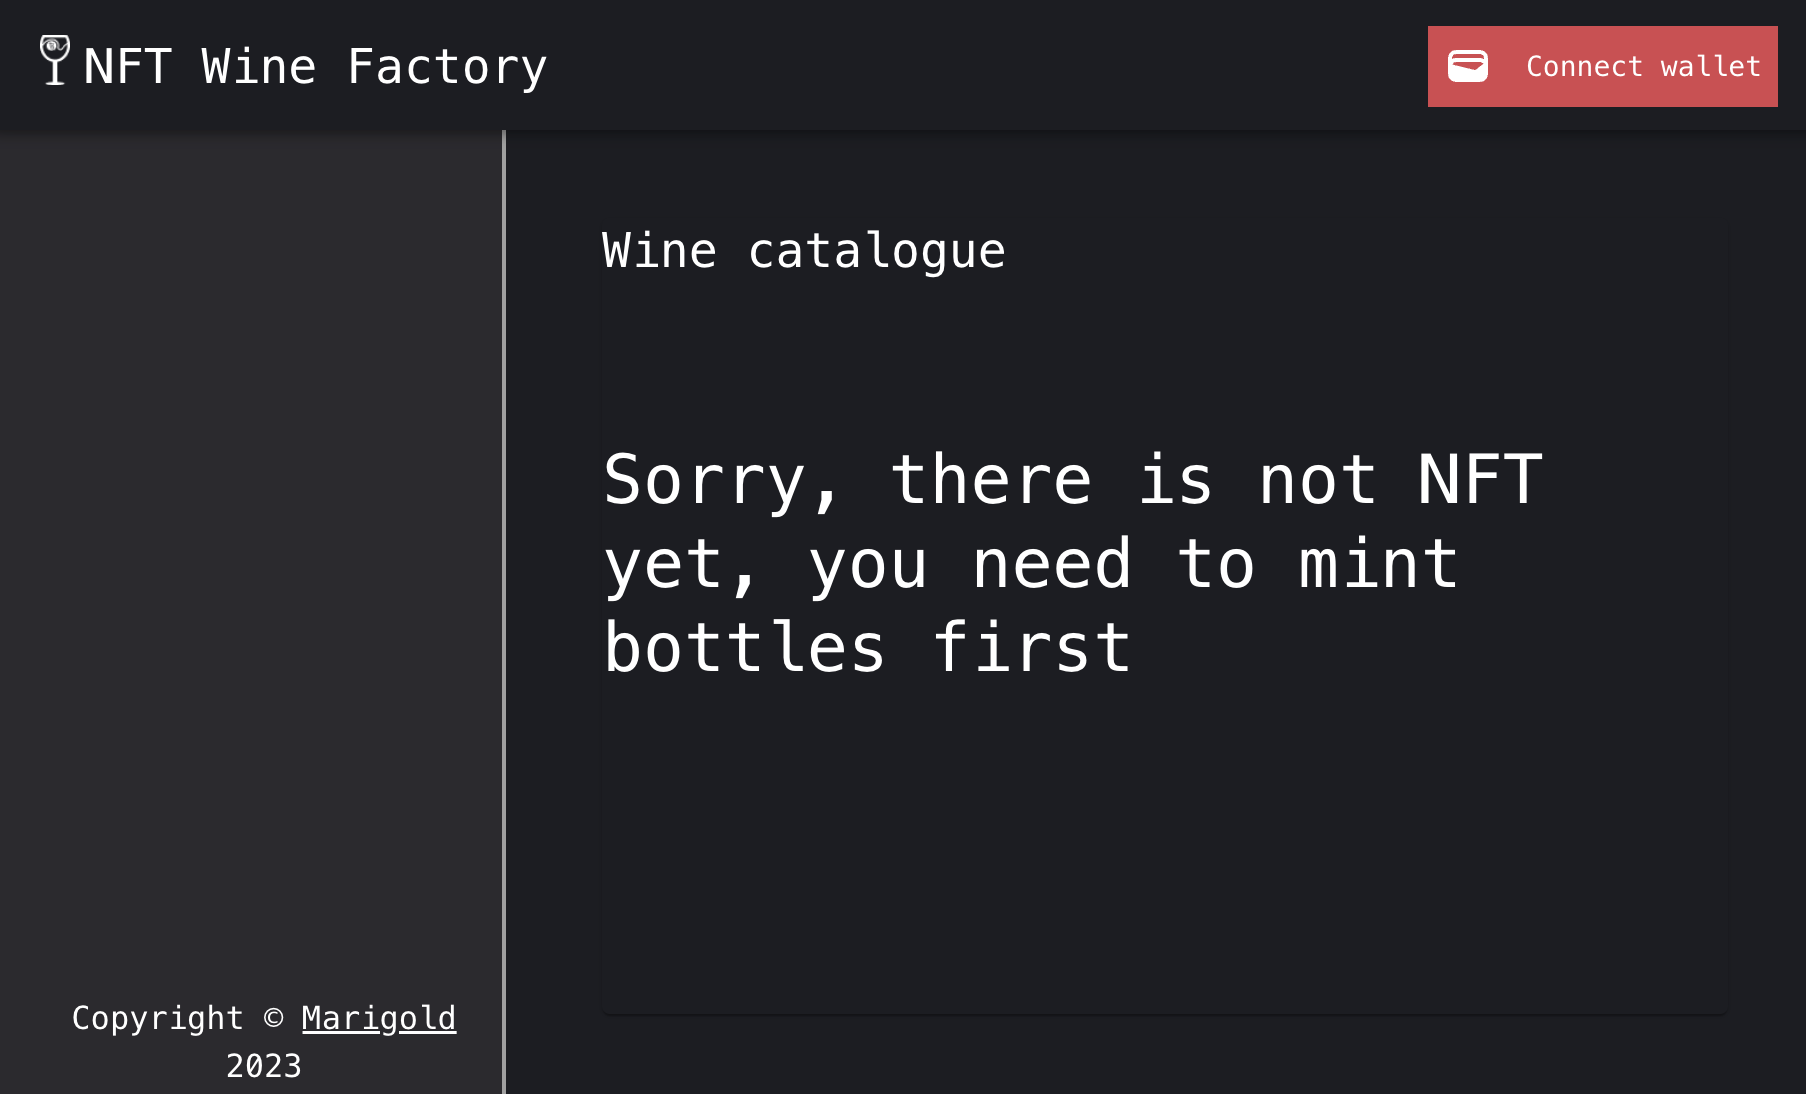Click the copyright © symbol
The height and width of the screenshot is (1094, 1806).
pos(273,1018)
